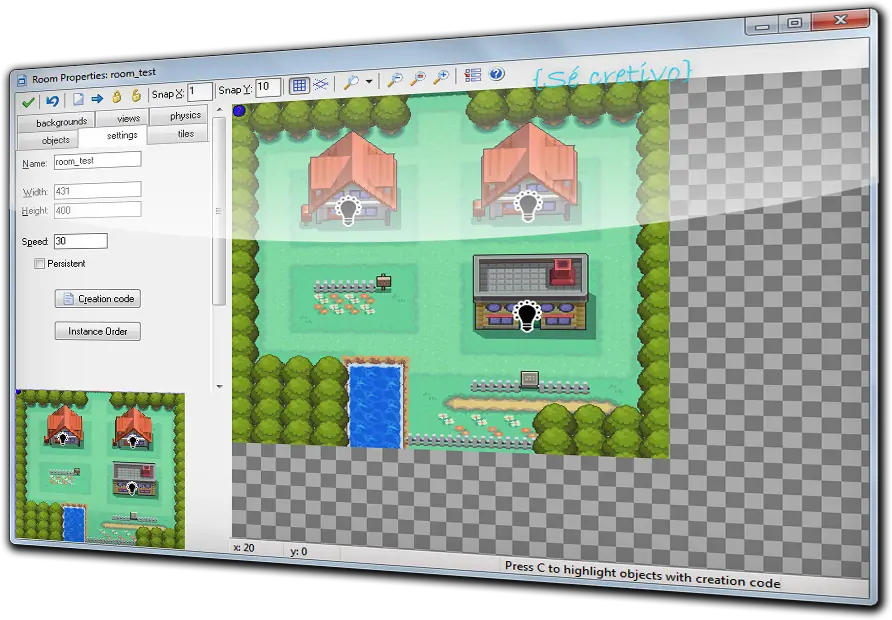Click the Height field showing 400
The width and height of the screenshot is (892, 620).
tap(97, 210)
